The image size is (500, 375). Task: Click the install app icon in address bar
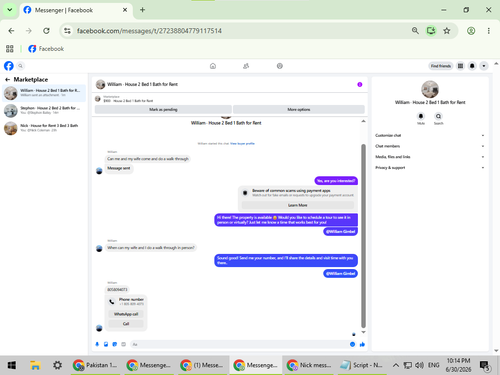431,31
